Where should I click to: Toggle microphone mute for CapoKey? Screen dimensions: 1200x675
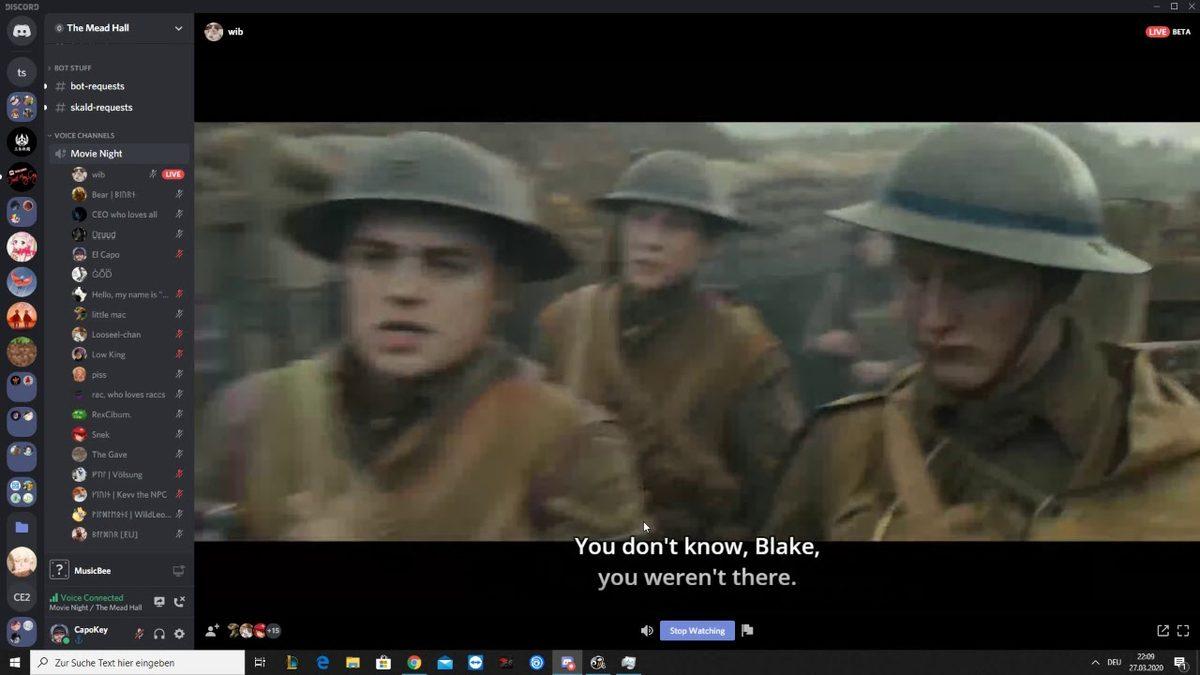click(139, 634)
